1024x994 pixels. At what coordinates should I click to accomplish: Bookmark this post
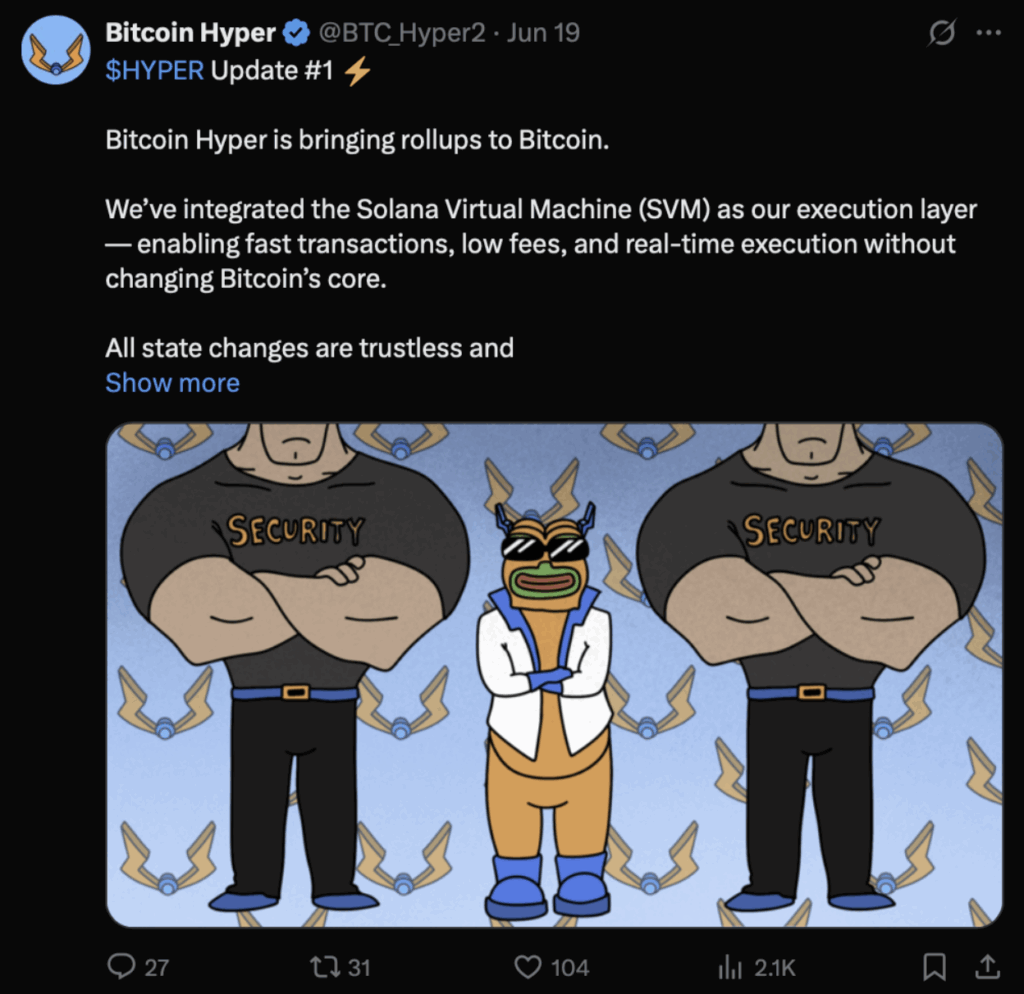tap(934, 966)
